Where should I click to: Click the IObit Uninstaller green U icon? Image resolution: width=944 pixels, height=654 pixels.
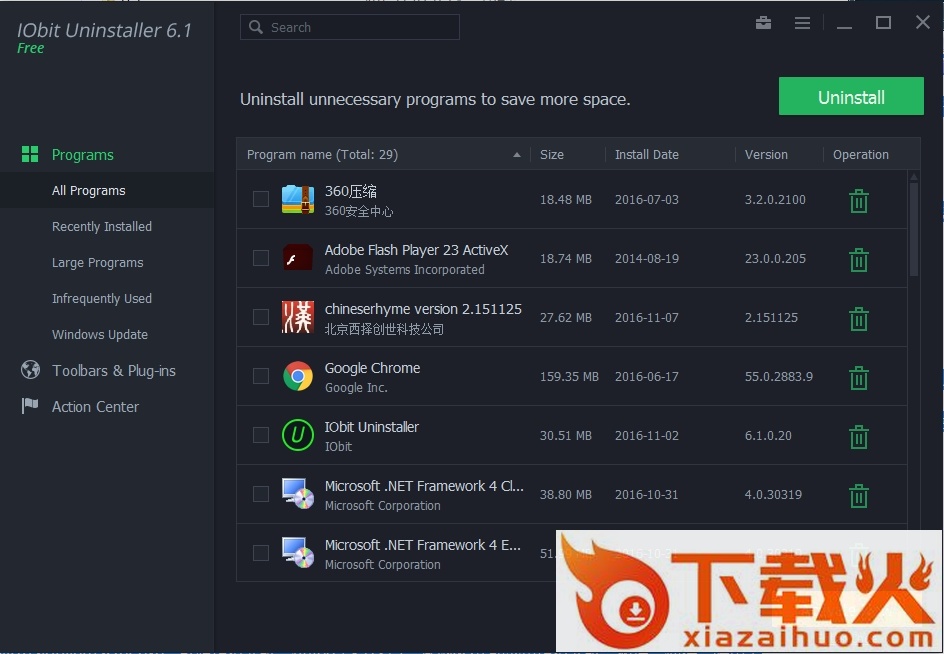tap(298, 435)
